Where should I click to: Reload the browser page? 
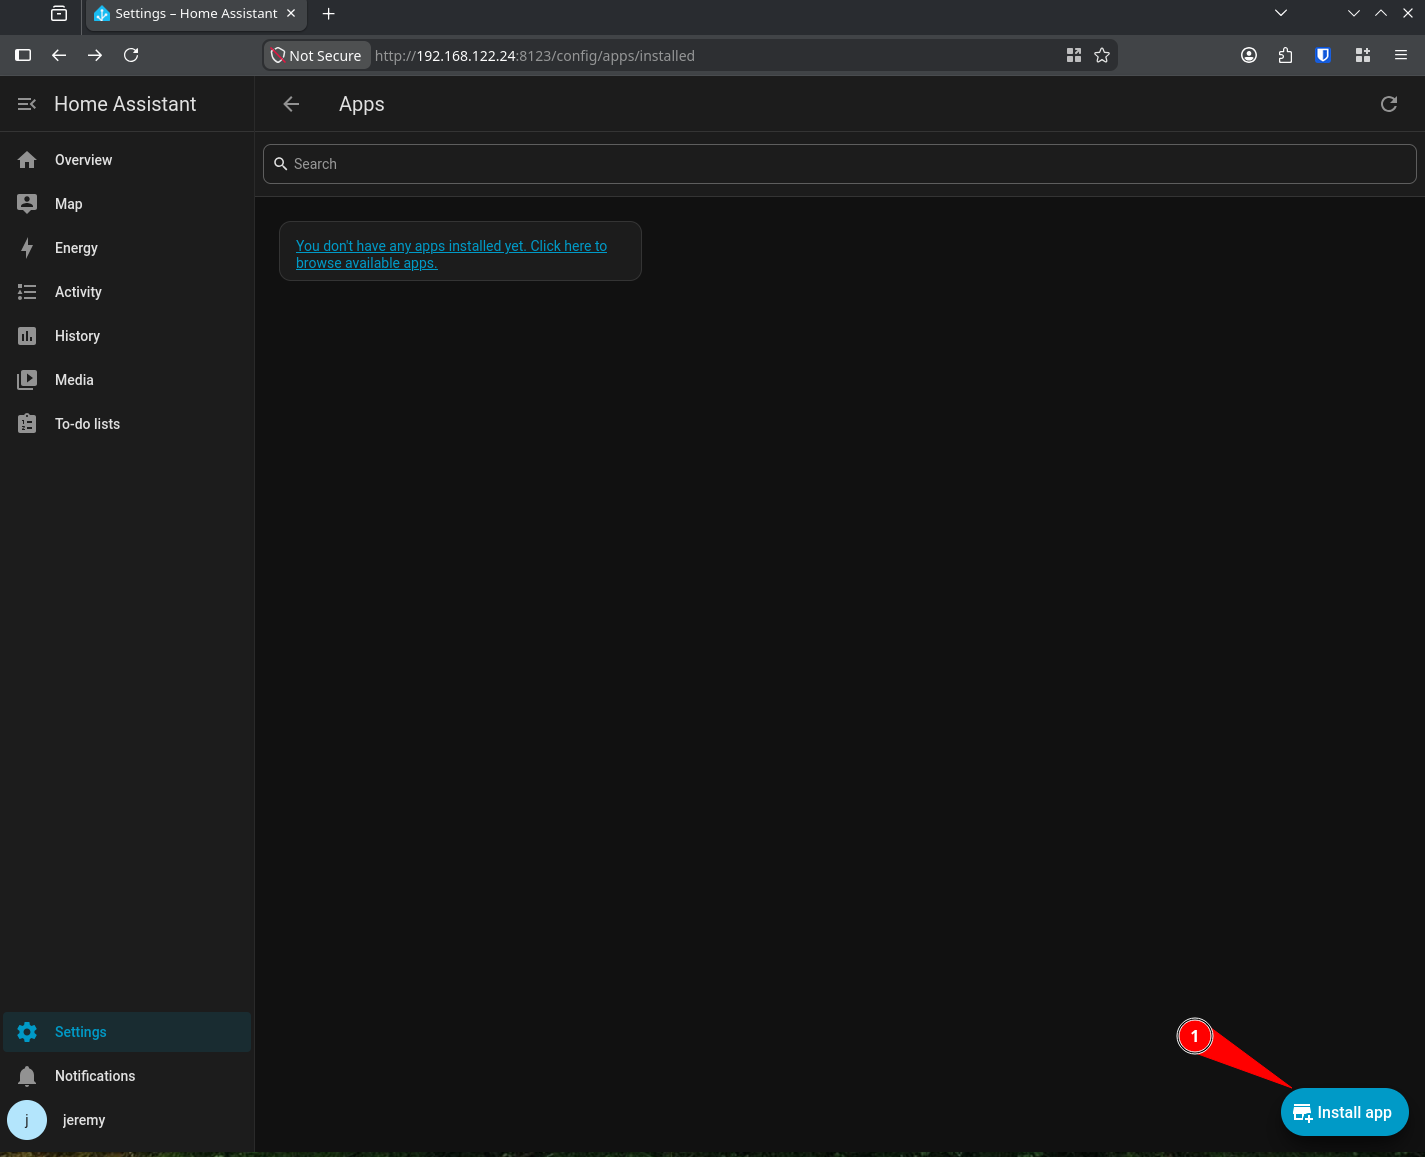coord(131,55)
